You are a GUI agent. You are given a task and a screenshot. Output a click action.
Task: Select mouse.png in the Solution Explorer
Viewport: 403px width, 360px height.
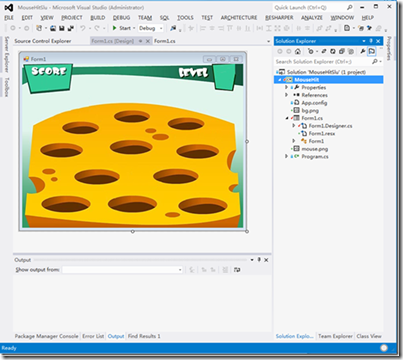(x=314, y=149)
